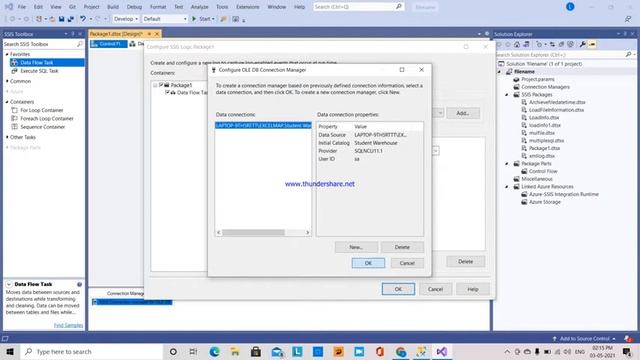Click the Solution Explorer Home icon
The image size is (640, 360).
pos(517,44)
